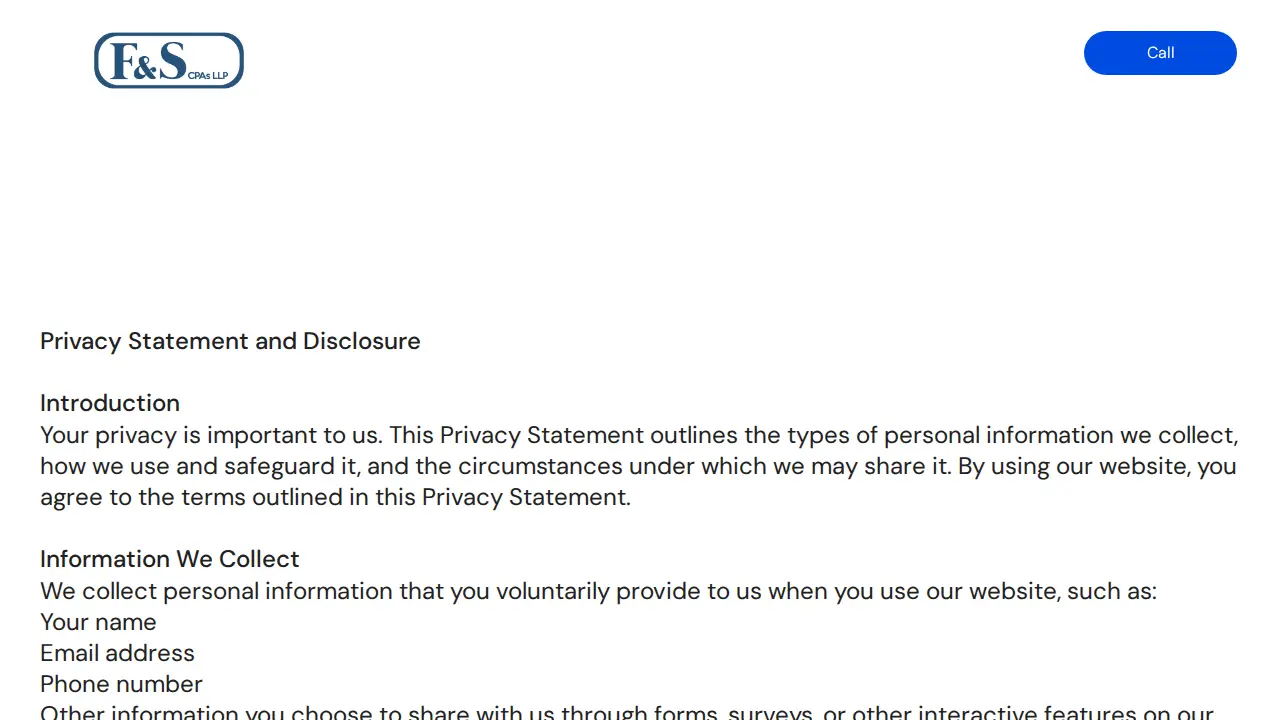Click the 'Phone number' list item
This screenshot has width=1280, height=720.
click(121, 684)
